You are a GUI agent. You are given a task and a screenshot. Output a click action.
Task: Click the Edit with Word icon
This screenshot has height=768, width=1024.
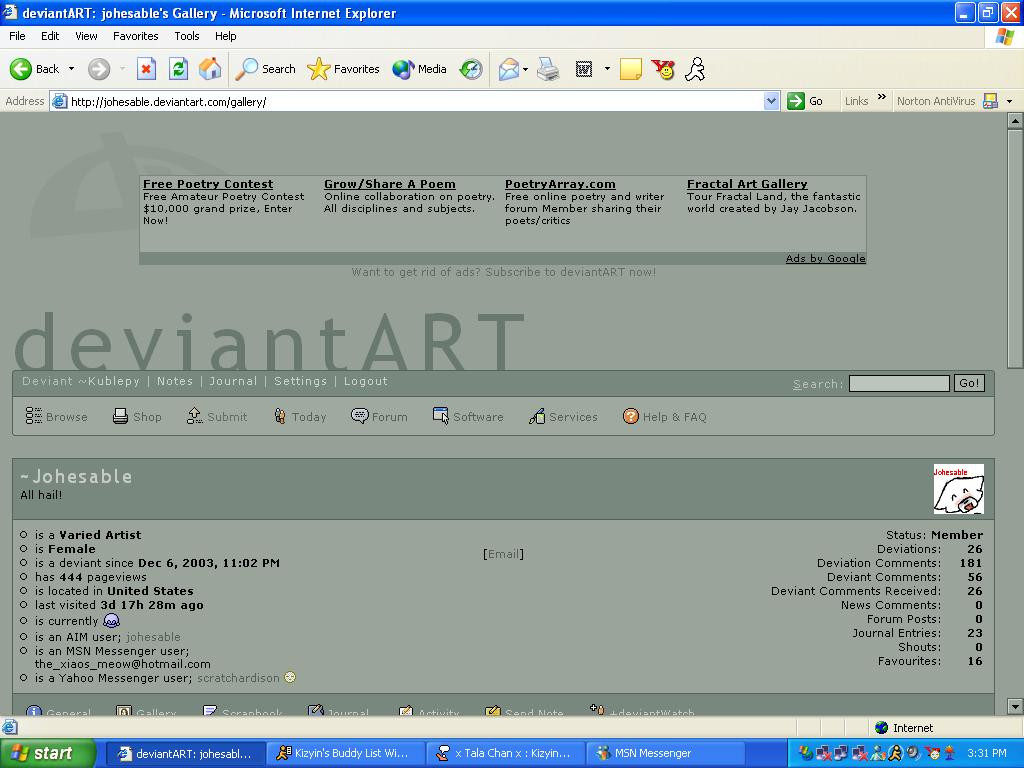pyautogui.click(x=583, y=69)
